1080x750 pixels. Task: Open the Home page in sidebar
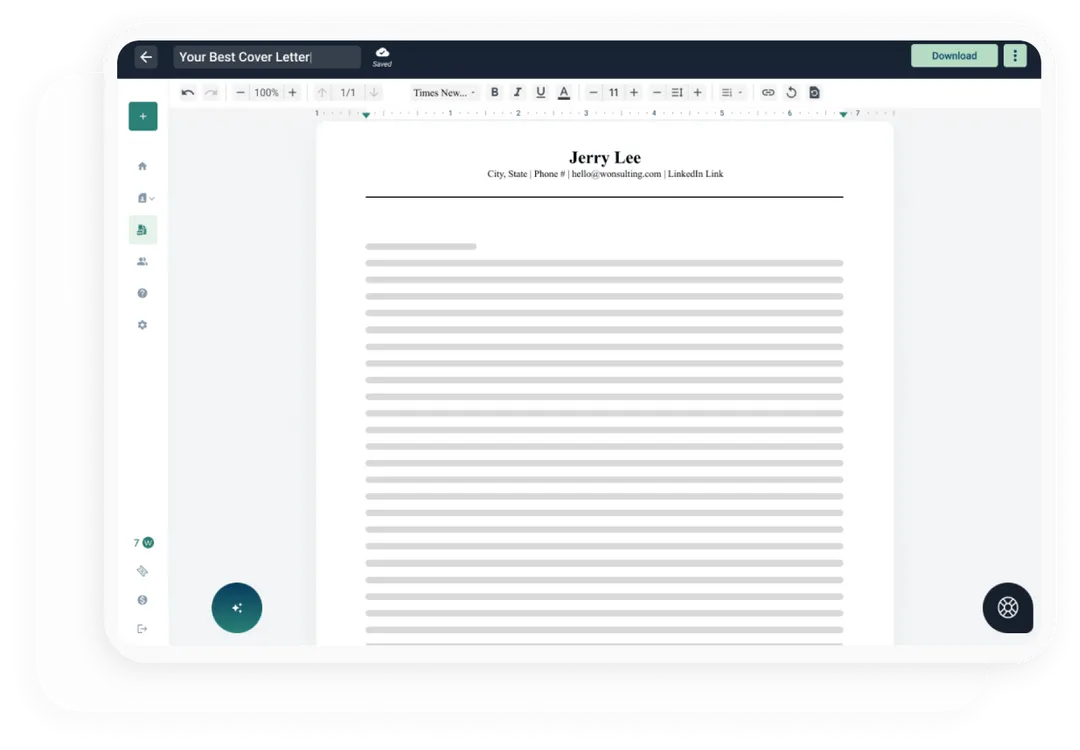point(143,166)
